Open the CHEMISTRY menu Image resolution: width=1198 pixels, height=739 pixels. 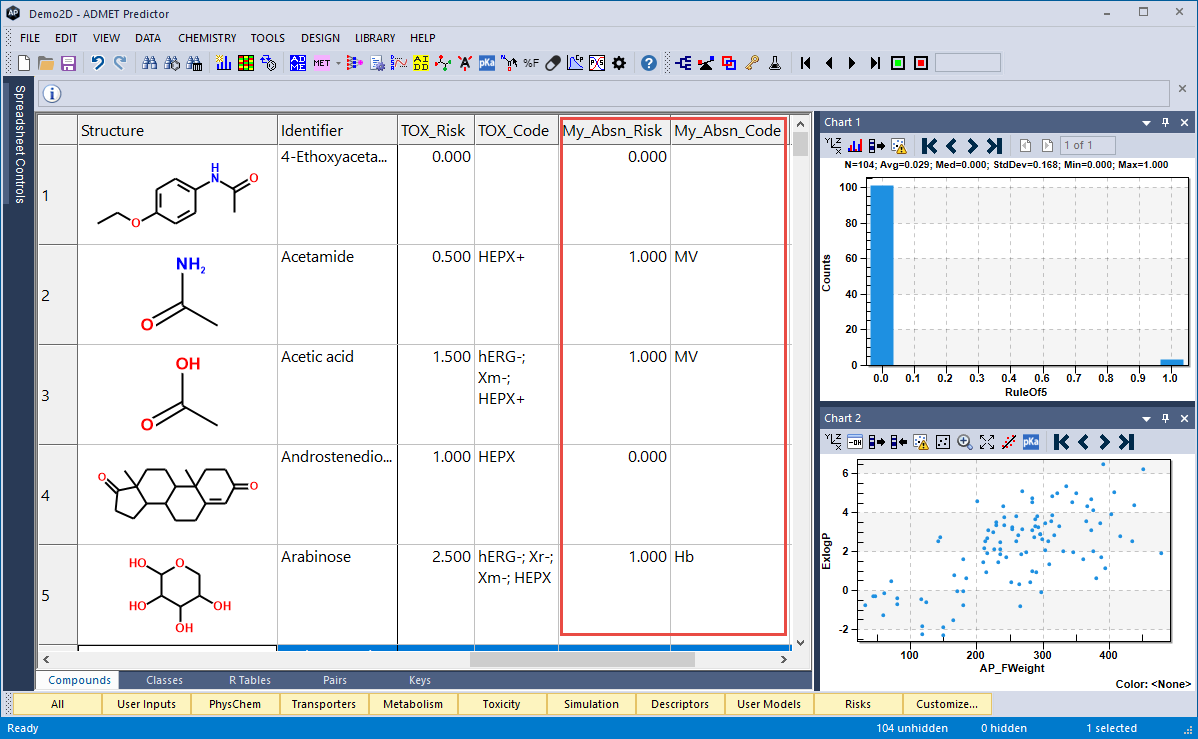click(207, 38)
